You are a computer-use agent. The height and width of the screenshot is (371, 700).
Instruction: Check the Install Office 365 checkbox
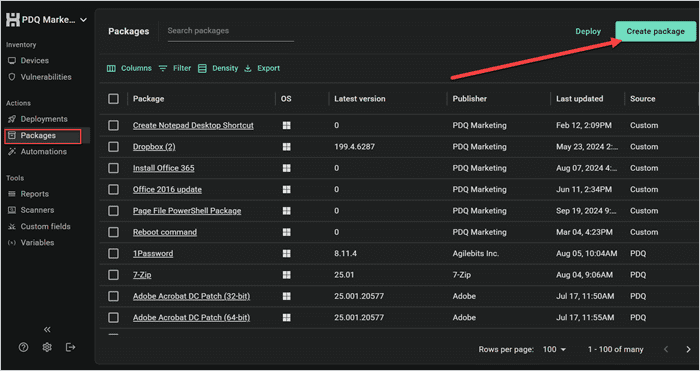point(113,168)
